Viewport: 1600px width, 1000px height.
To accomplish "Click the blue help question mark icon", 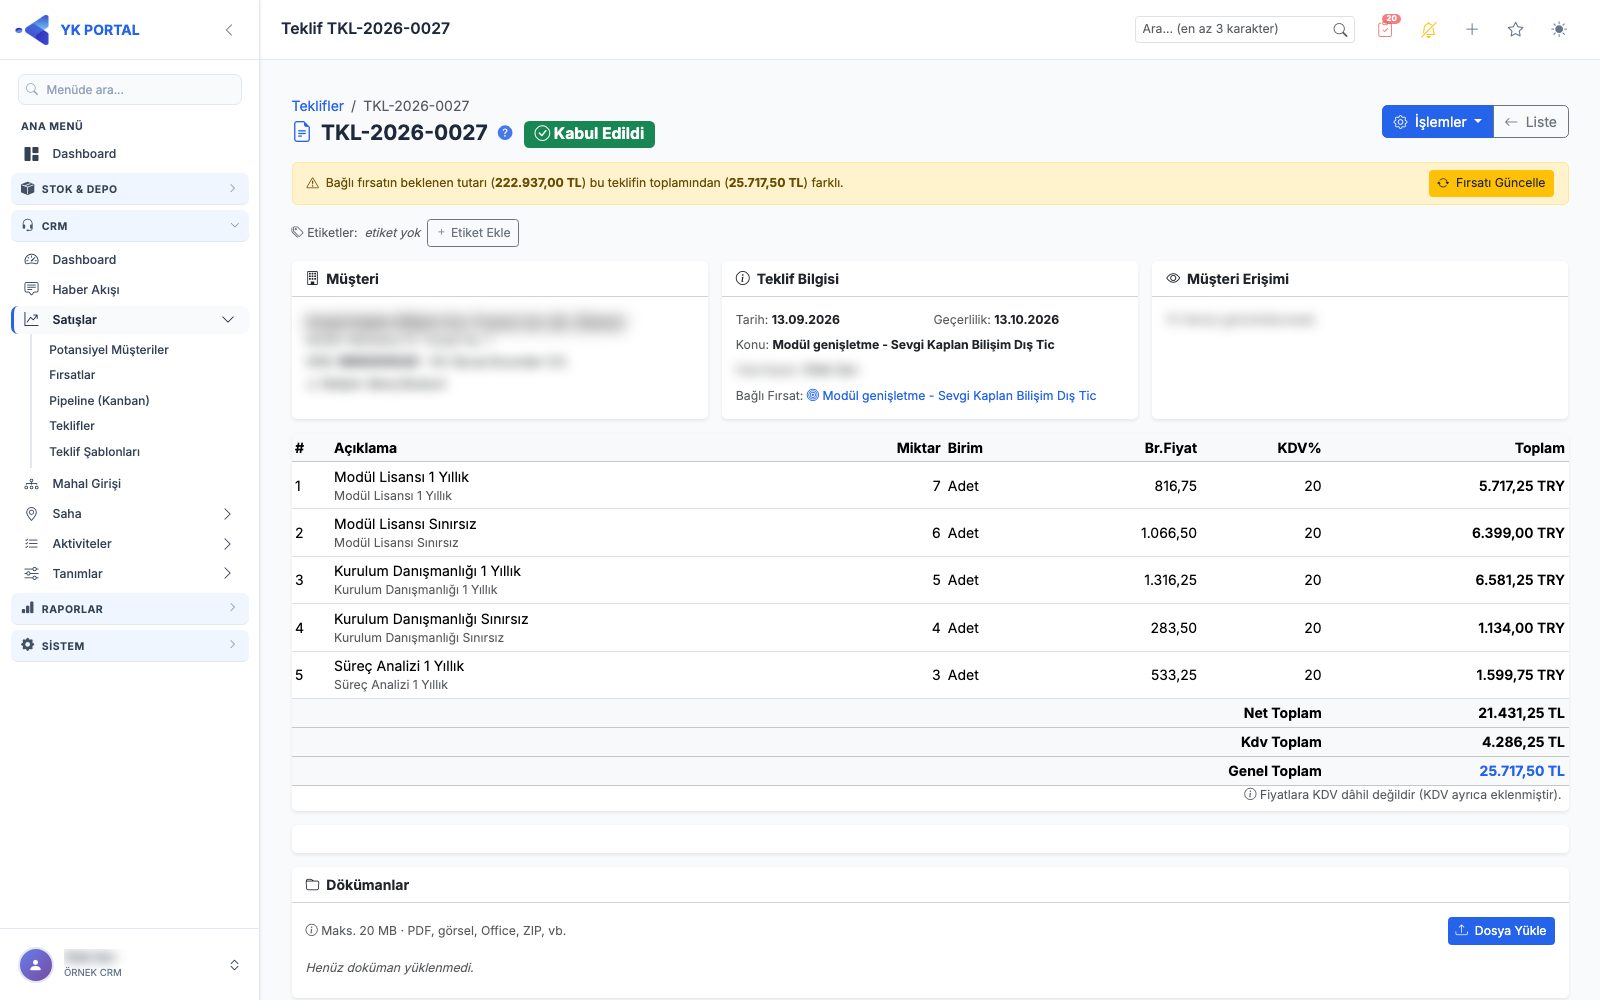I will (505, 133).
